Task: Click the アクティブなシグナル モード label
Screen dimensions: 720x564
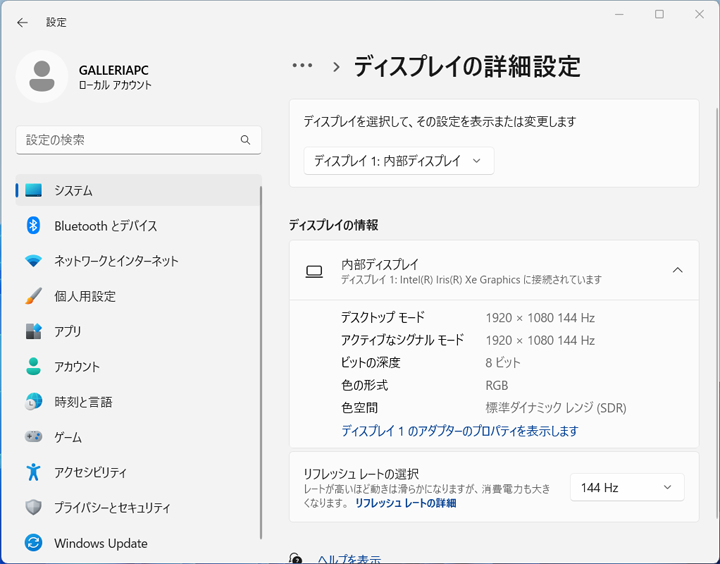Action: coord(402,340)
